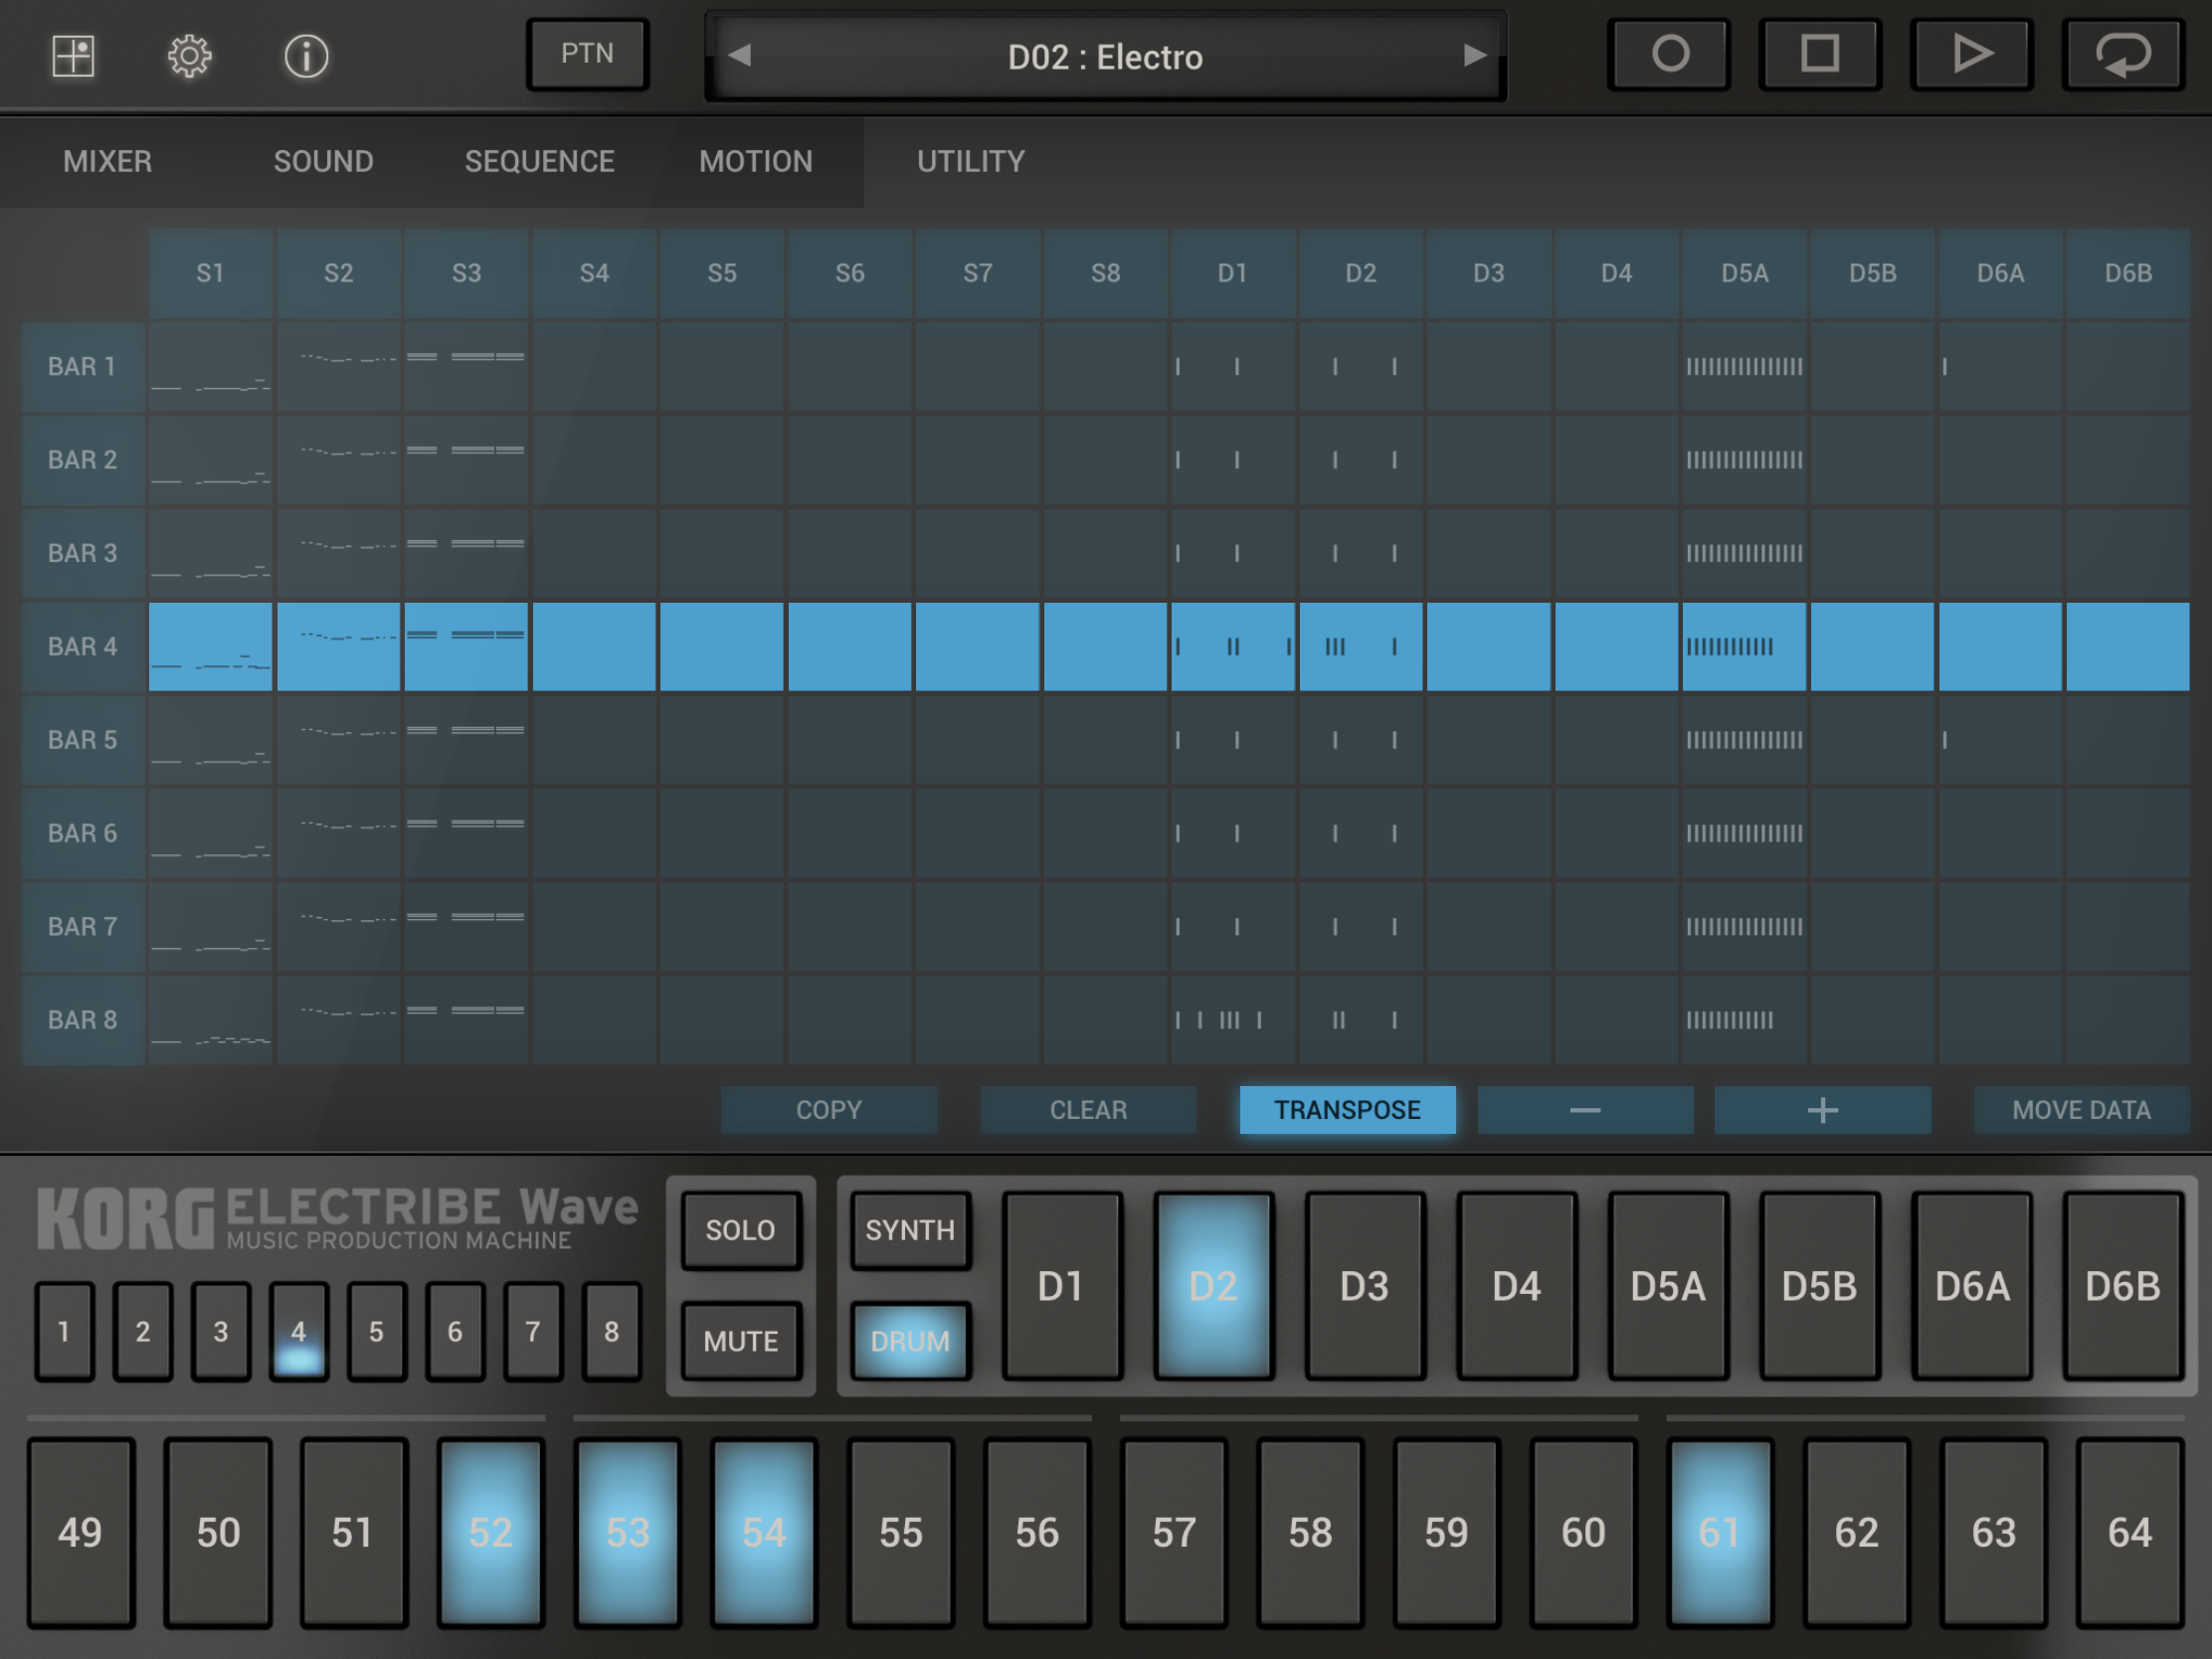Select bar button 4
The image size is (2212, 1659).
tap(298, 1331)
